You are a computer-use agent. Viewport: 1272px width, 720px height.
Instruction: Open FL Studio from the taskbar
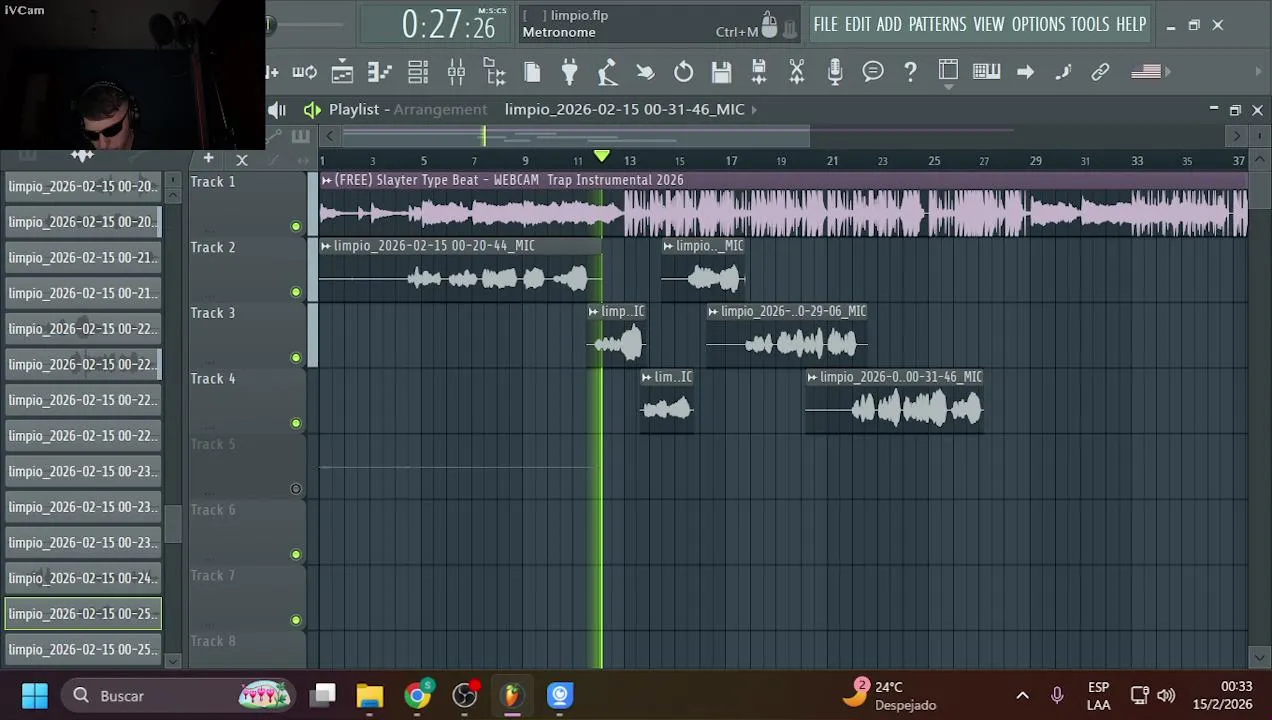tap(512, 696)
